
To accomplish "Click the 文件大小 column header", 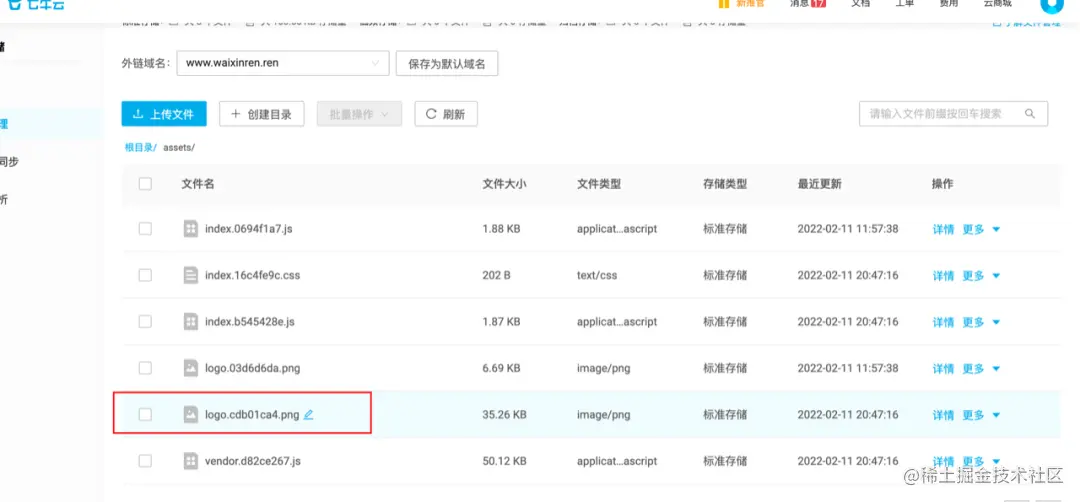I will point(505,184).
